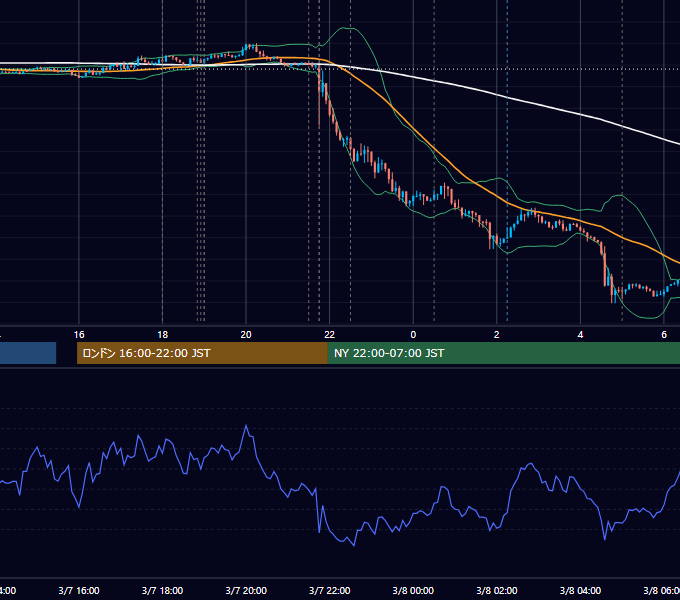Click the '3/8 04:00' date label on oscillator axis
This screenshot has height=600, width=680.
point(580,590)
